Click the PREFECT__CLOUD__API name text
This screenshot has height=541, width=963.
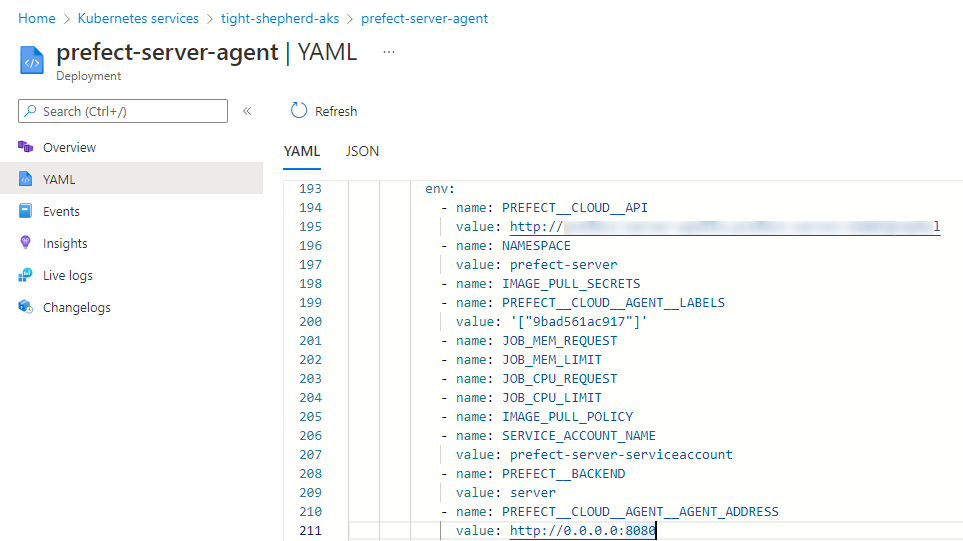point(575,208)
